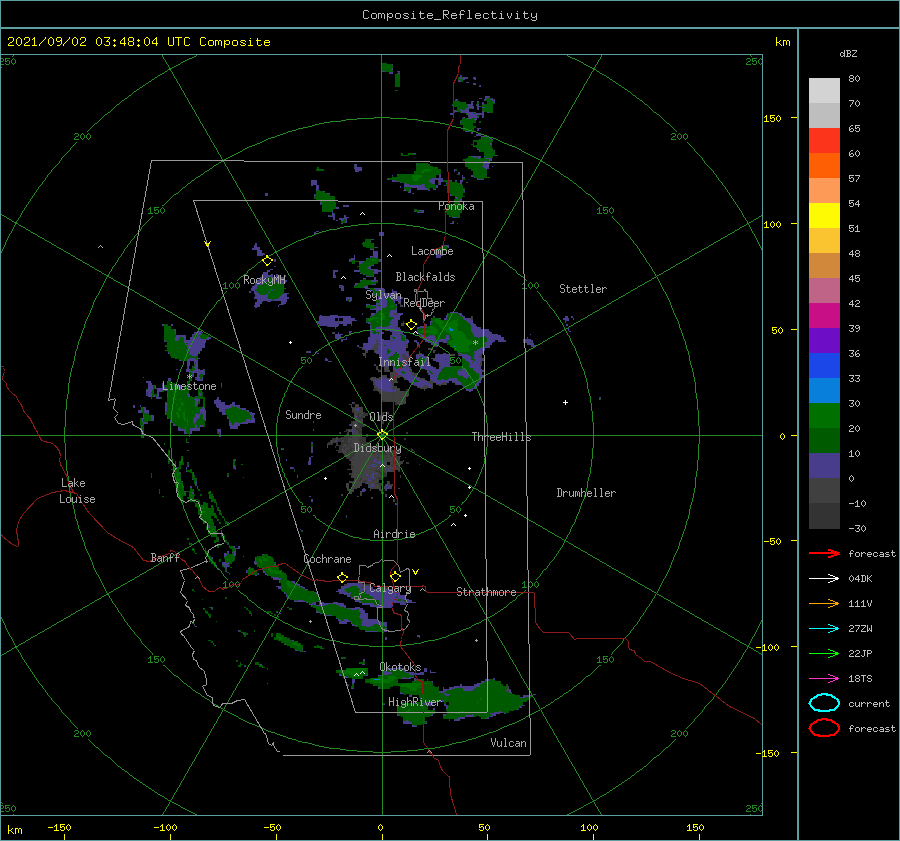Click the orange 60 dBZ color swatch
The height and width of the screenshot is (841, 900).
[824, 165]
